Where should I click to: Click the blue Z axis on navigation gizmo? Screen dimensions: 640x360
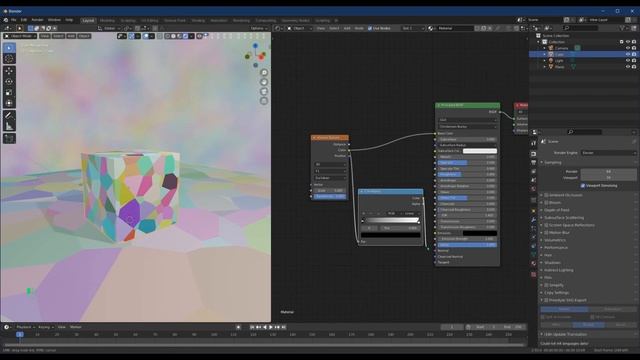pyautogui.click(x=256, y=46)
